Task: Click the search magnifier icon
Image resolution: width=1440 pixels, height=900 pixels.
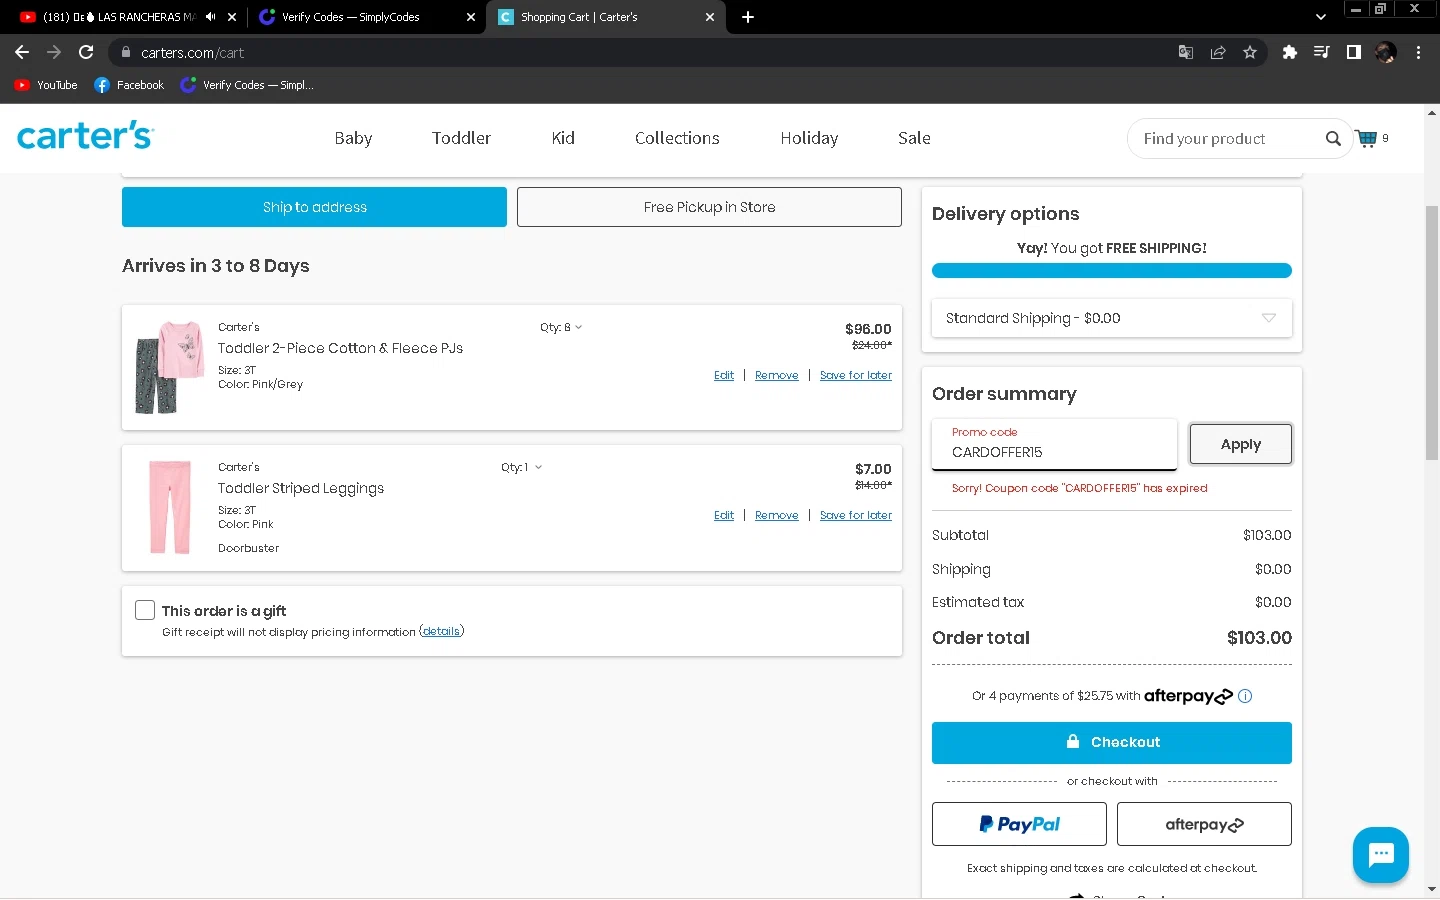Action: coord(1333,139)
